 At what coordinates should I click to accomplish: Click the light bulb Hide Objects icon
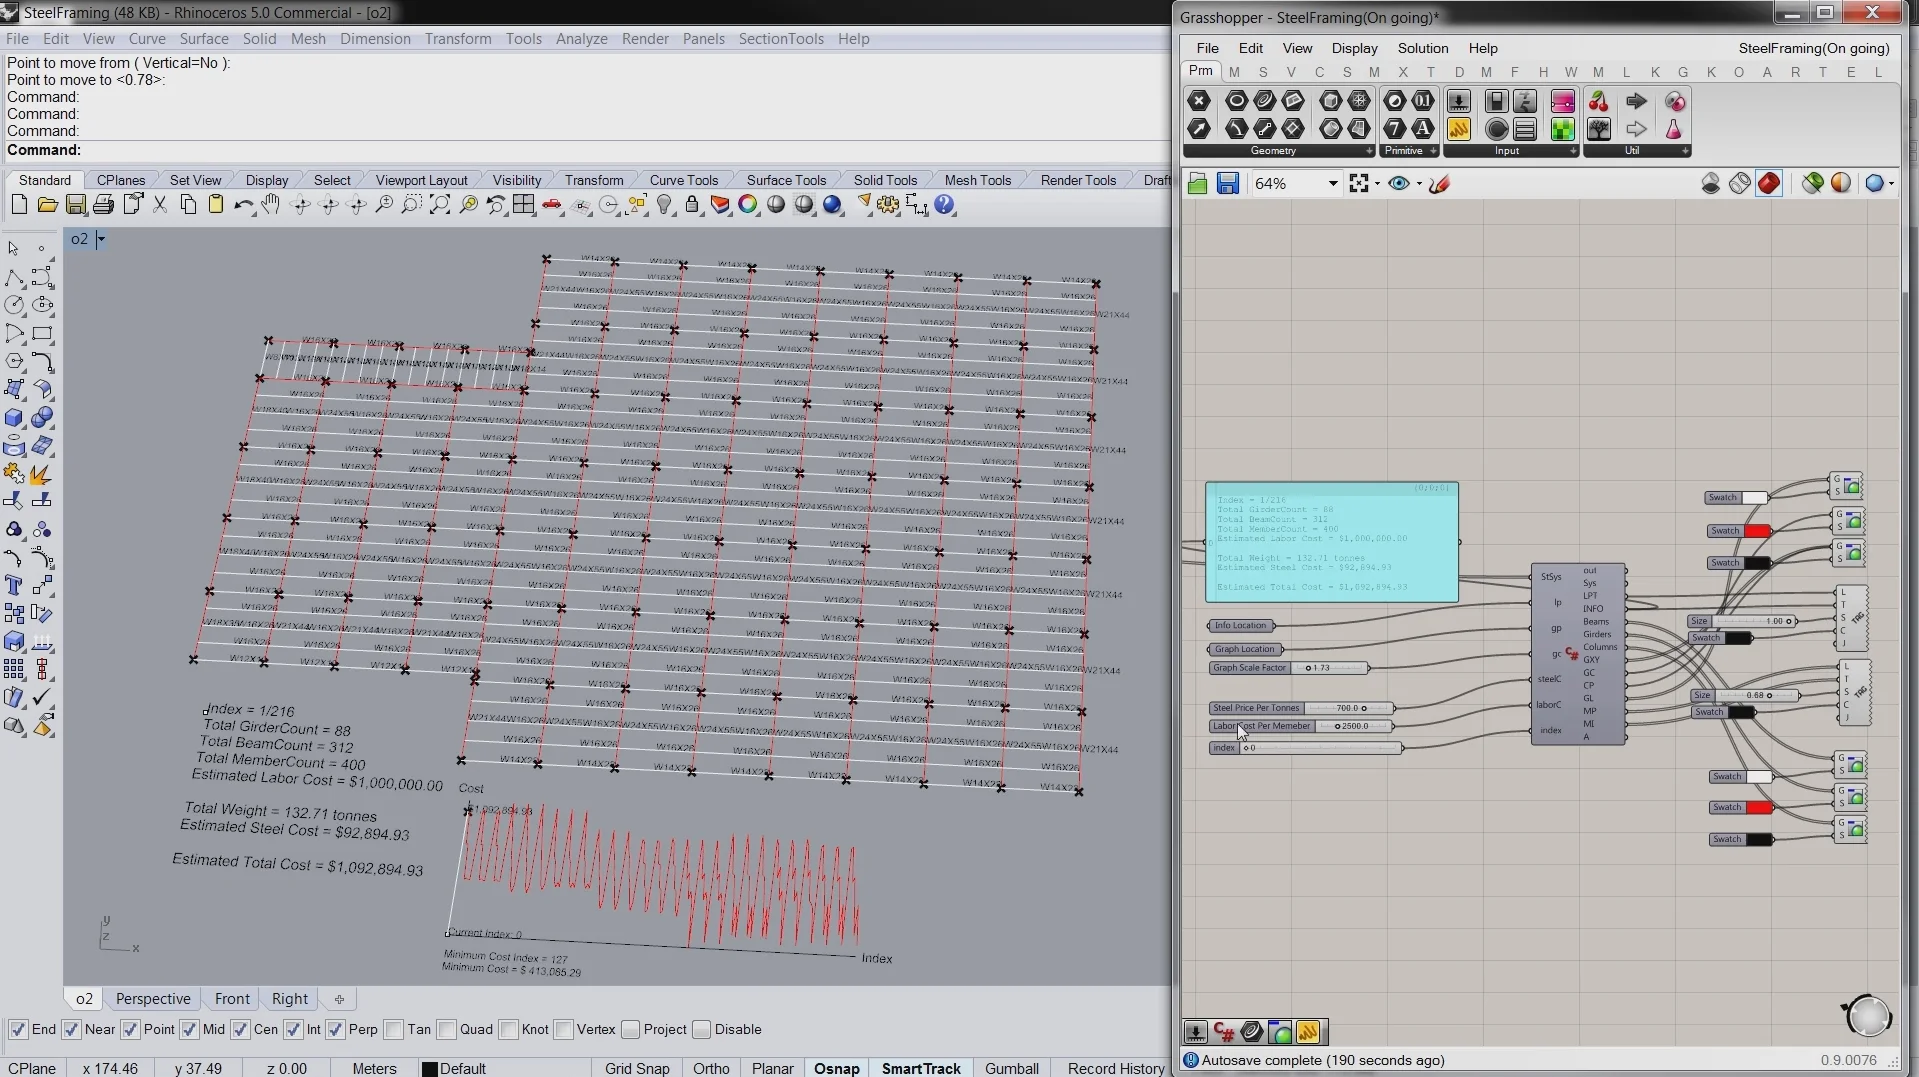tap(664, 205)
